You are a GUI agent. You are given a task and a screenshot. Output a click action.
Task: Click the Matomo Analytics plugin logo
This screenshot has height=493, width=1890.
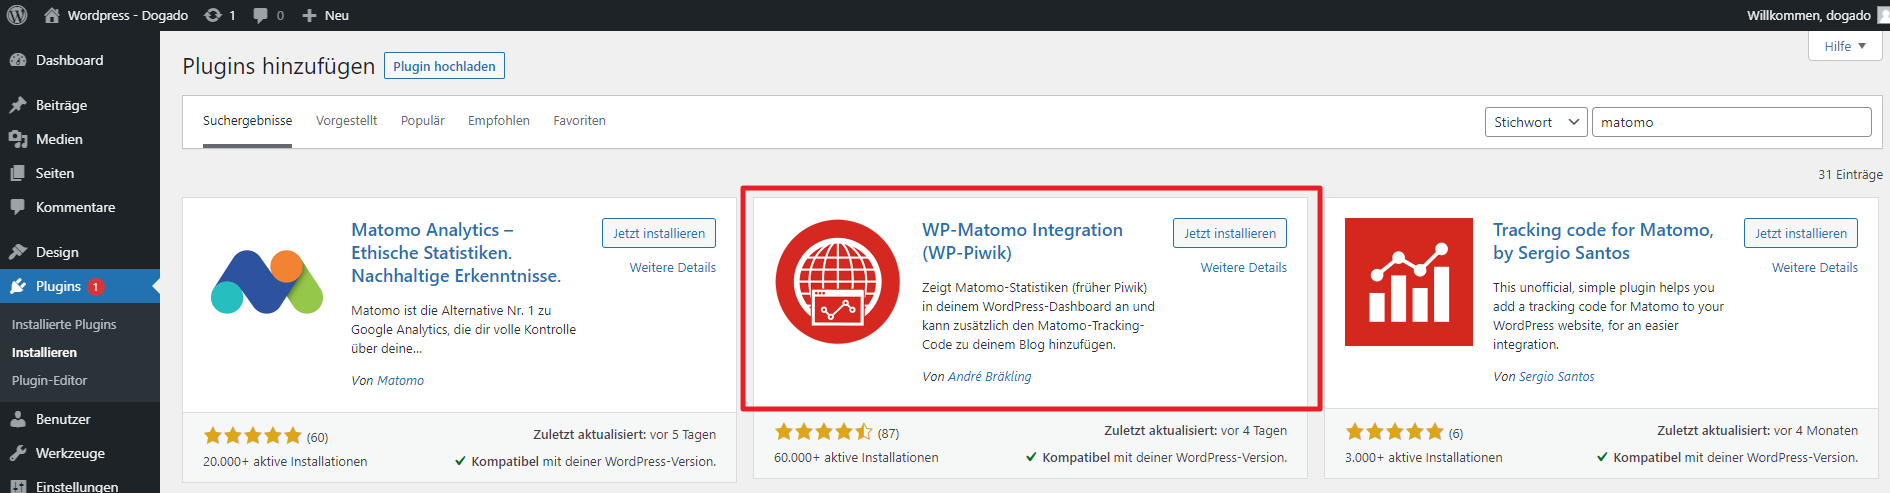coord(267,282)
